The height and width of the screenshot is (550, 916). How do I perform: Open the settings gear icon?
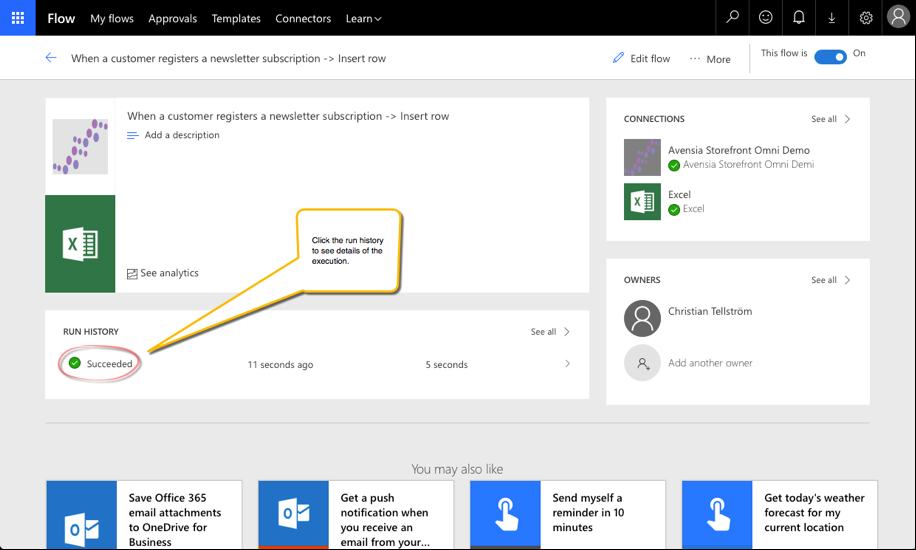click(x=866, y=18)
